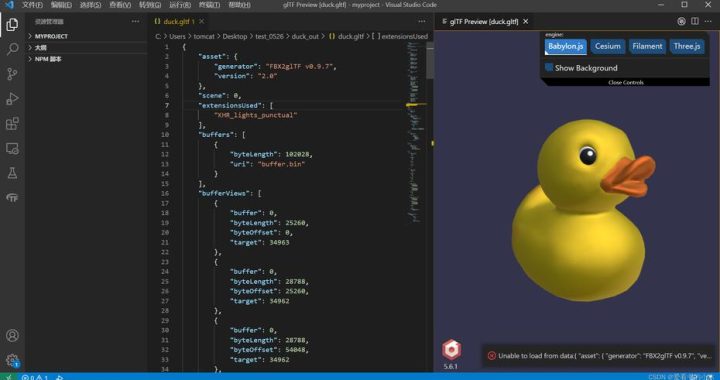Open the editor's more actions ellipsis menu
Image resolution: width=720 pixels, height=380 pixels.
(x=422, y=22)
